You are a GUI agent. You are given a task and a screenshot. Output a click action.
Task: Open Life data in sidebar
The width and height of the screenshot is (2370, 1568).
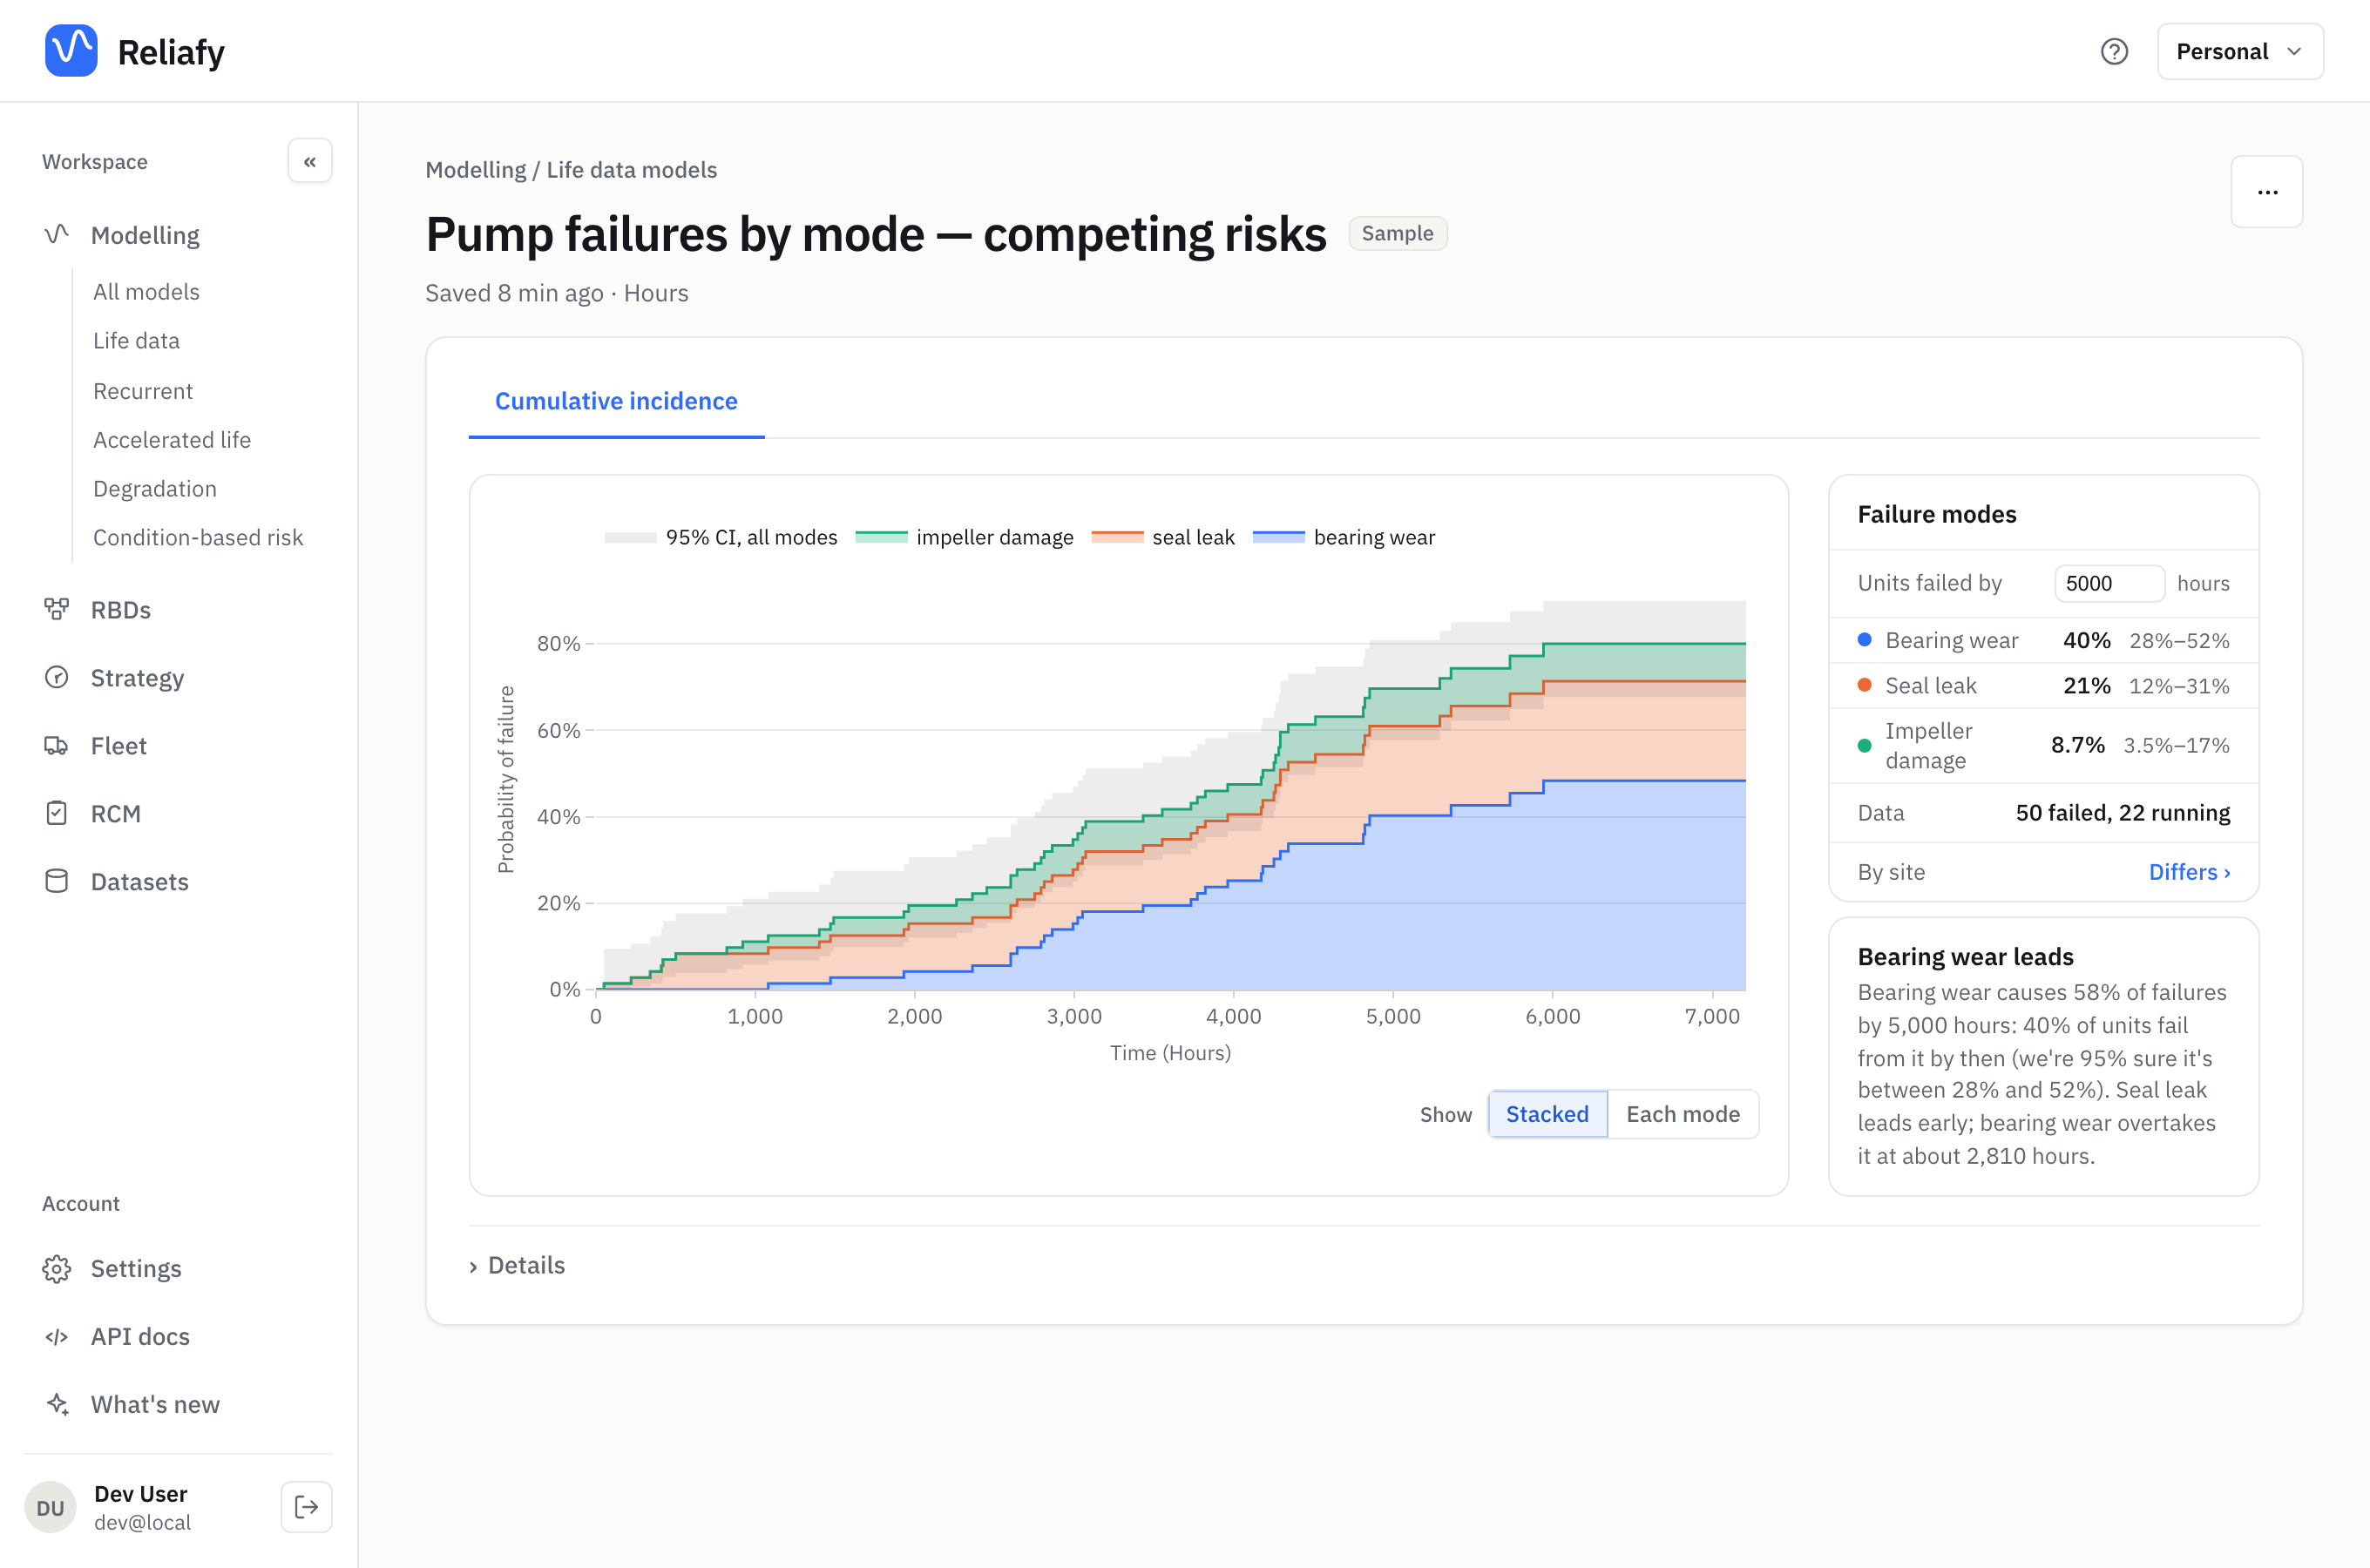pyautogui.click(x=136, y=341)
